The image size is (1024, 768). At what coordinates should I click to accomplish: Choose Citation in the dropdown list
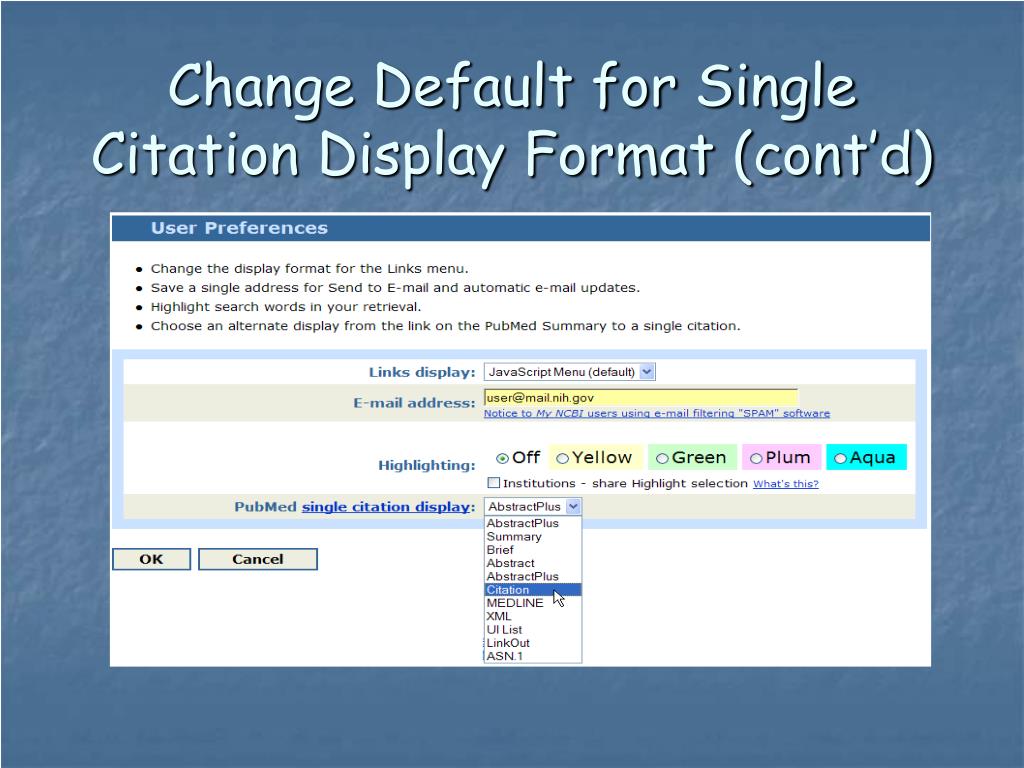pyautogui.click(x=533, y=590)
